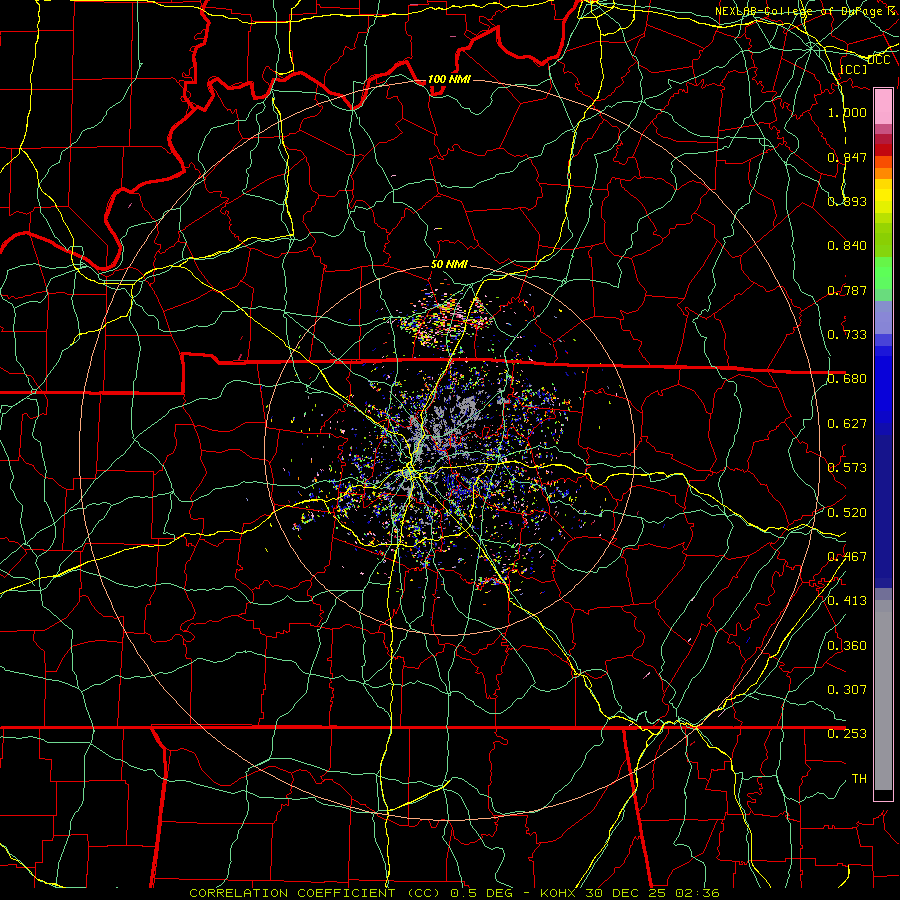The image size is (900, 900).
Task: Click the 0.520 legend value
Action: 847,513
